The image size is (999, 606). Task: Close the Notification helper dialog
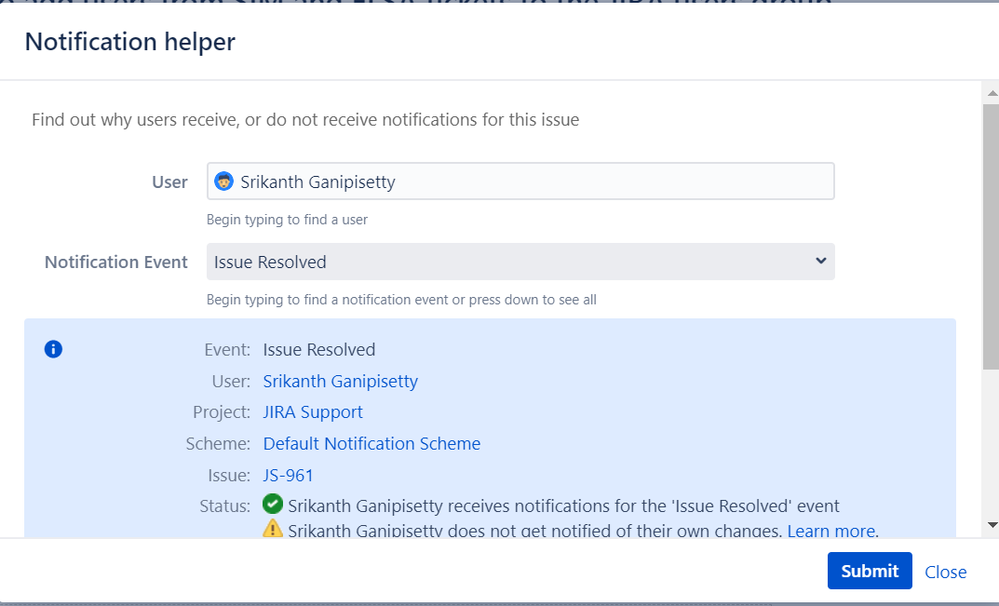945,572
